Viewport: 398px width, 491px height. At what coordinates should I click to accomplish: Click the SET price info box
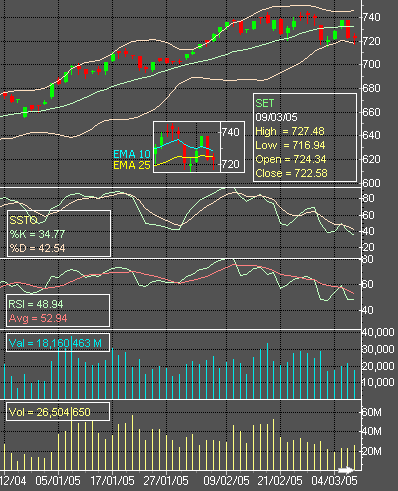click(305, 138)
